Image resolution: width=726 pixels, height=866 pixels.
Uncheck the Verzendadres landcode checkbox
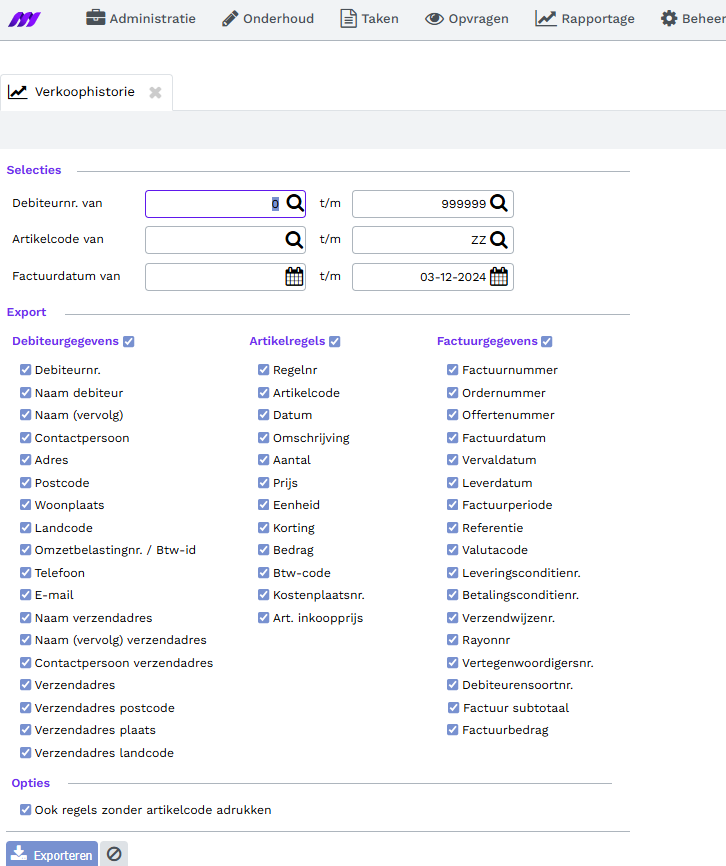pyautogui.click(x=25, y=752)
